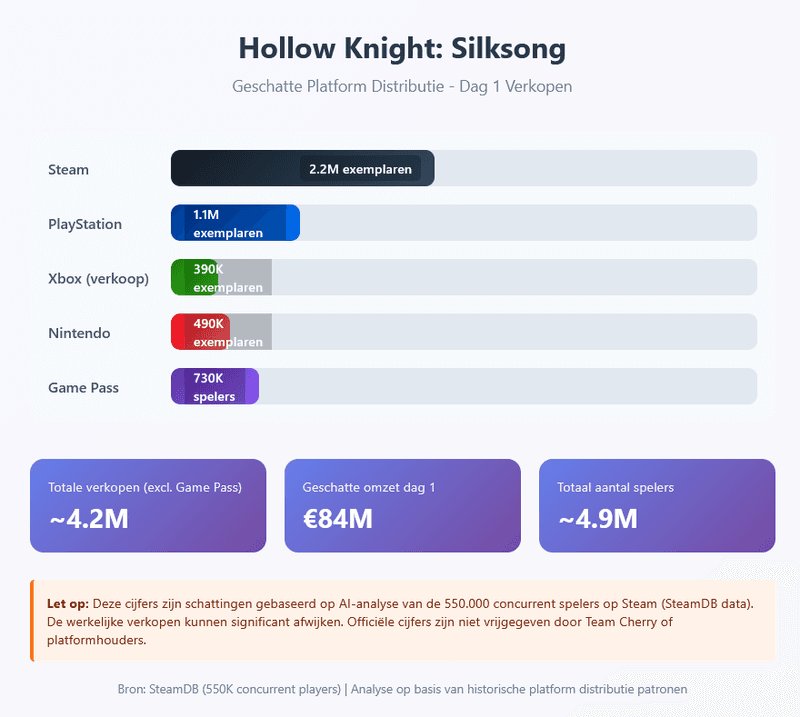The height and width of the screenshot is (717, 800).
Task: Open the Geschatte omzet dag 1 card
Action: click(402, 505)
